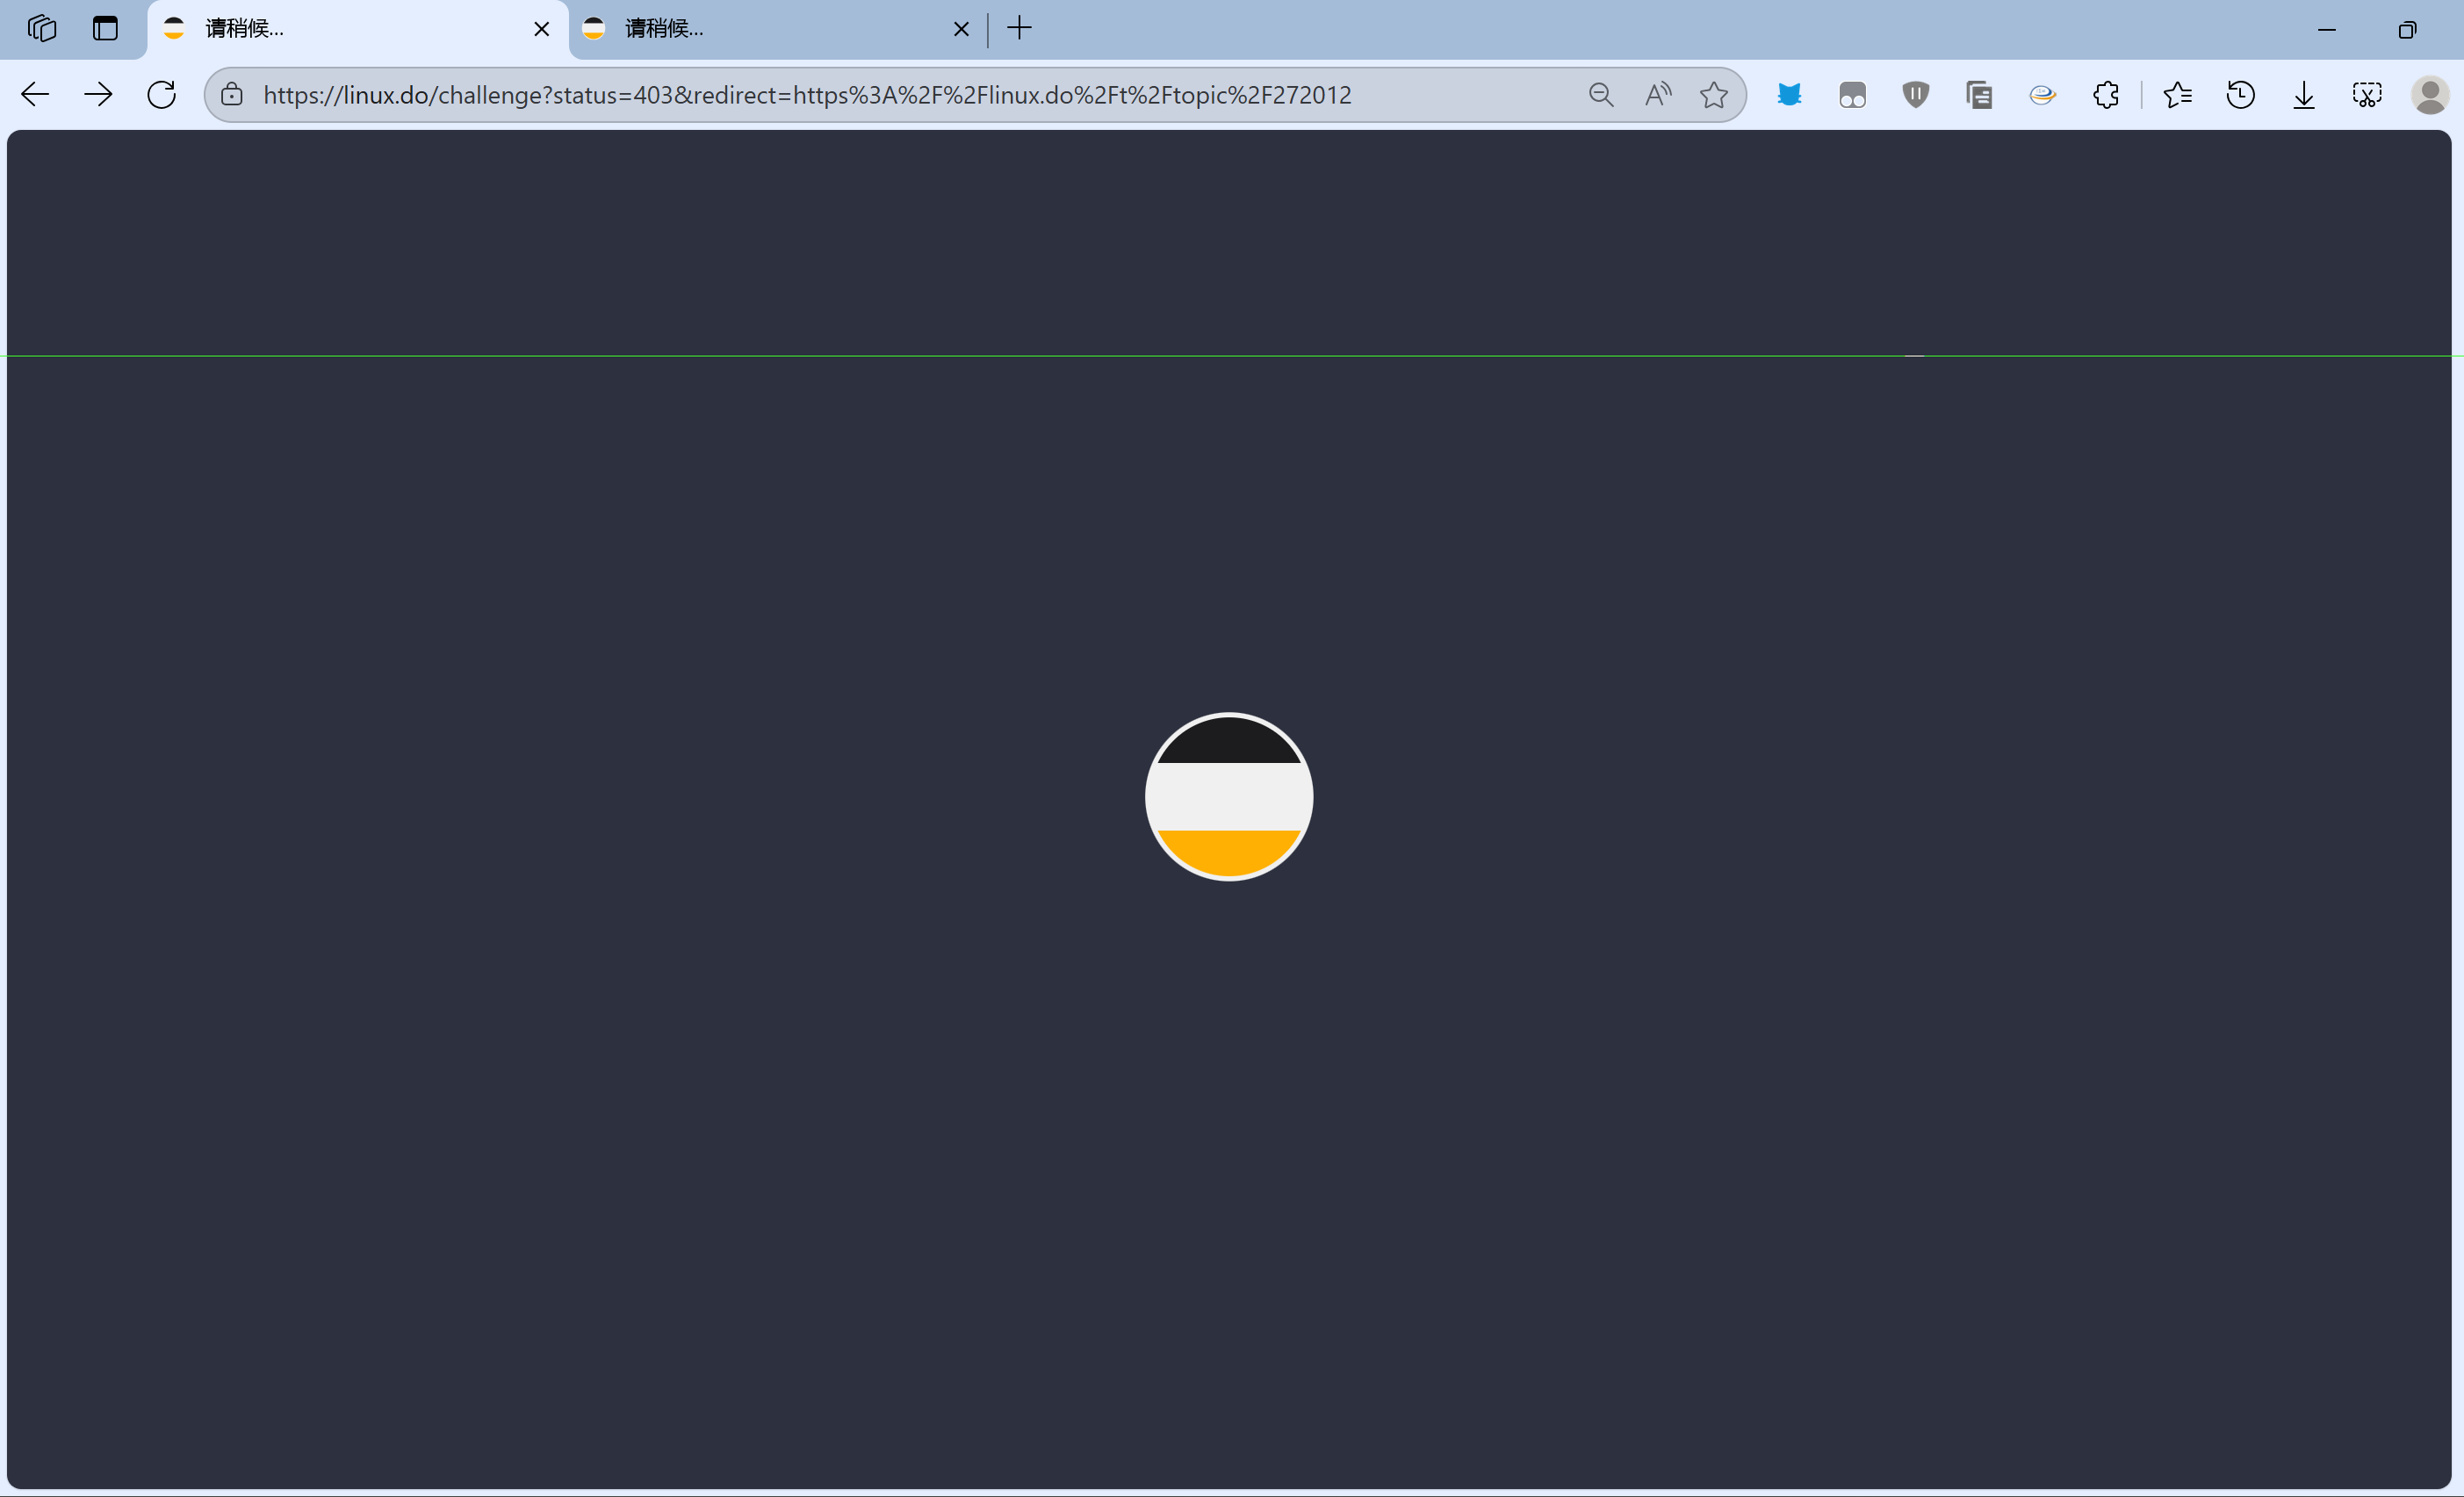Open the Downloads panel
This screenshot has width=2464, height=1497.
pos(2304,95)
